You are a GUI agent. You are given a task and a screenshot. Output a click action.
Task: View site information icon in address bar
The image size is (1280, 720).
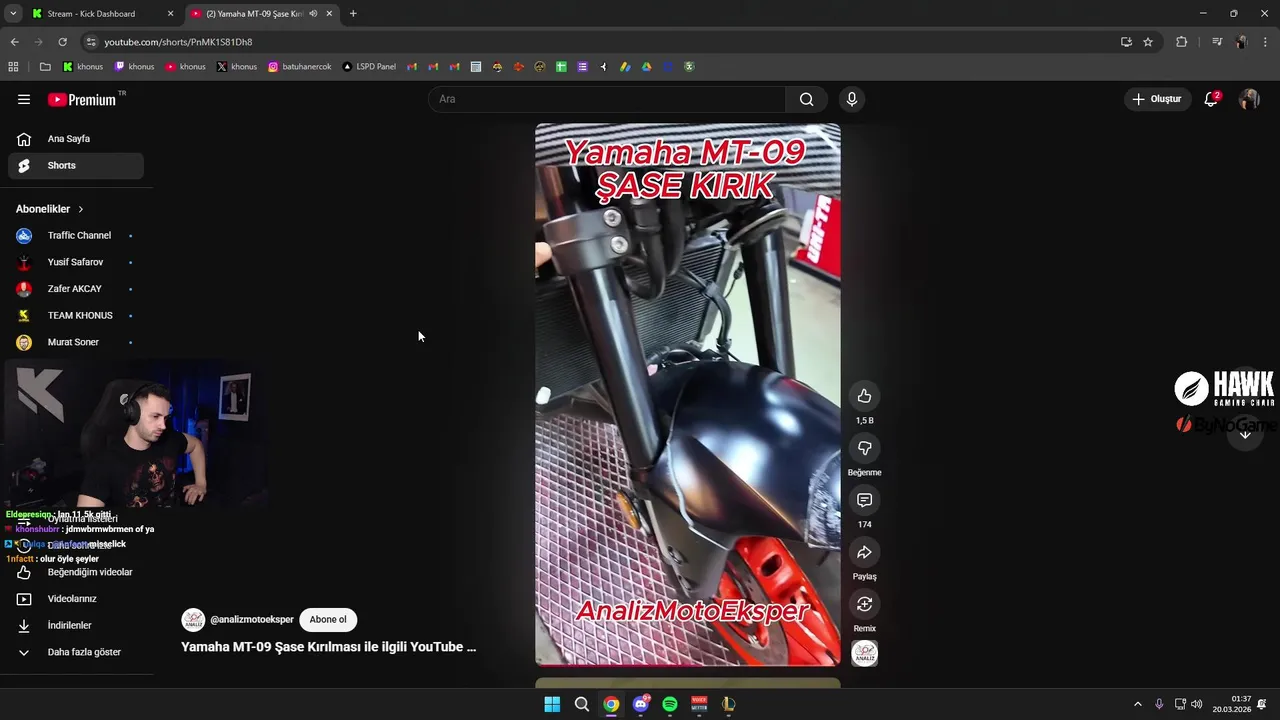point(91,42)
